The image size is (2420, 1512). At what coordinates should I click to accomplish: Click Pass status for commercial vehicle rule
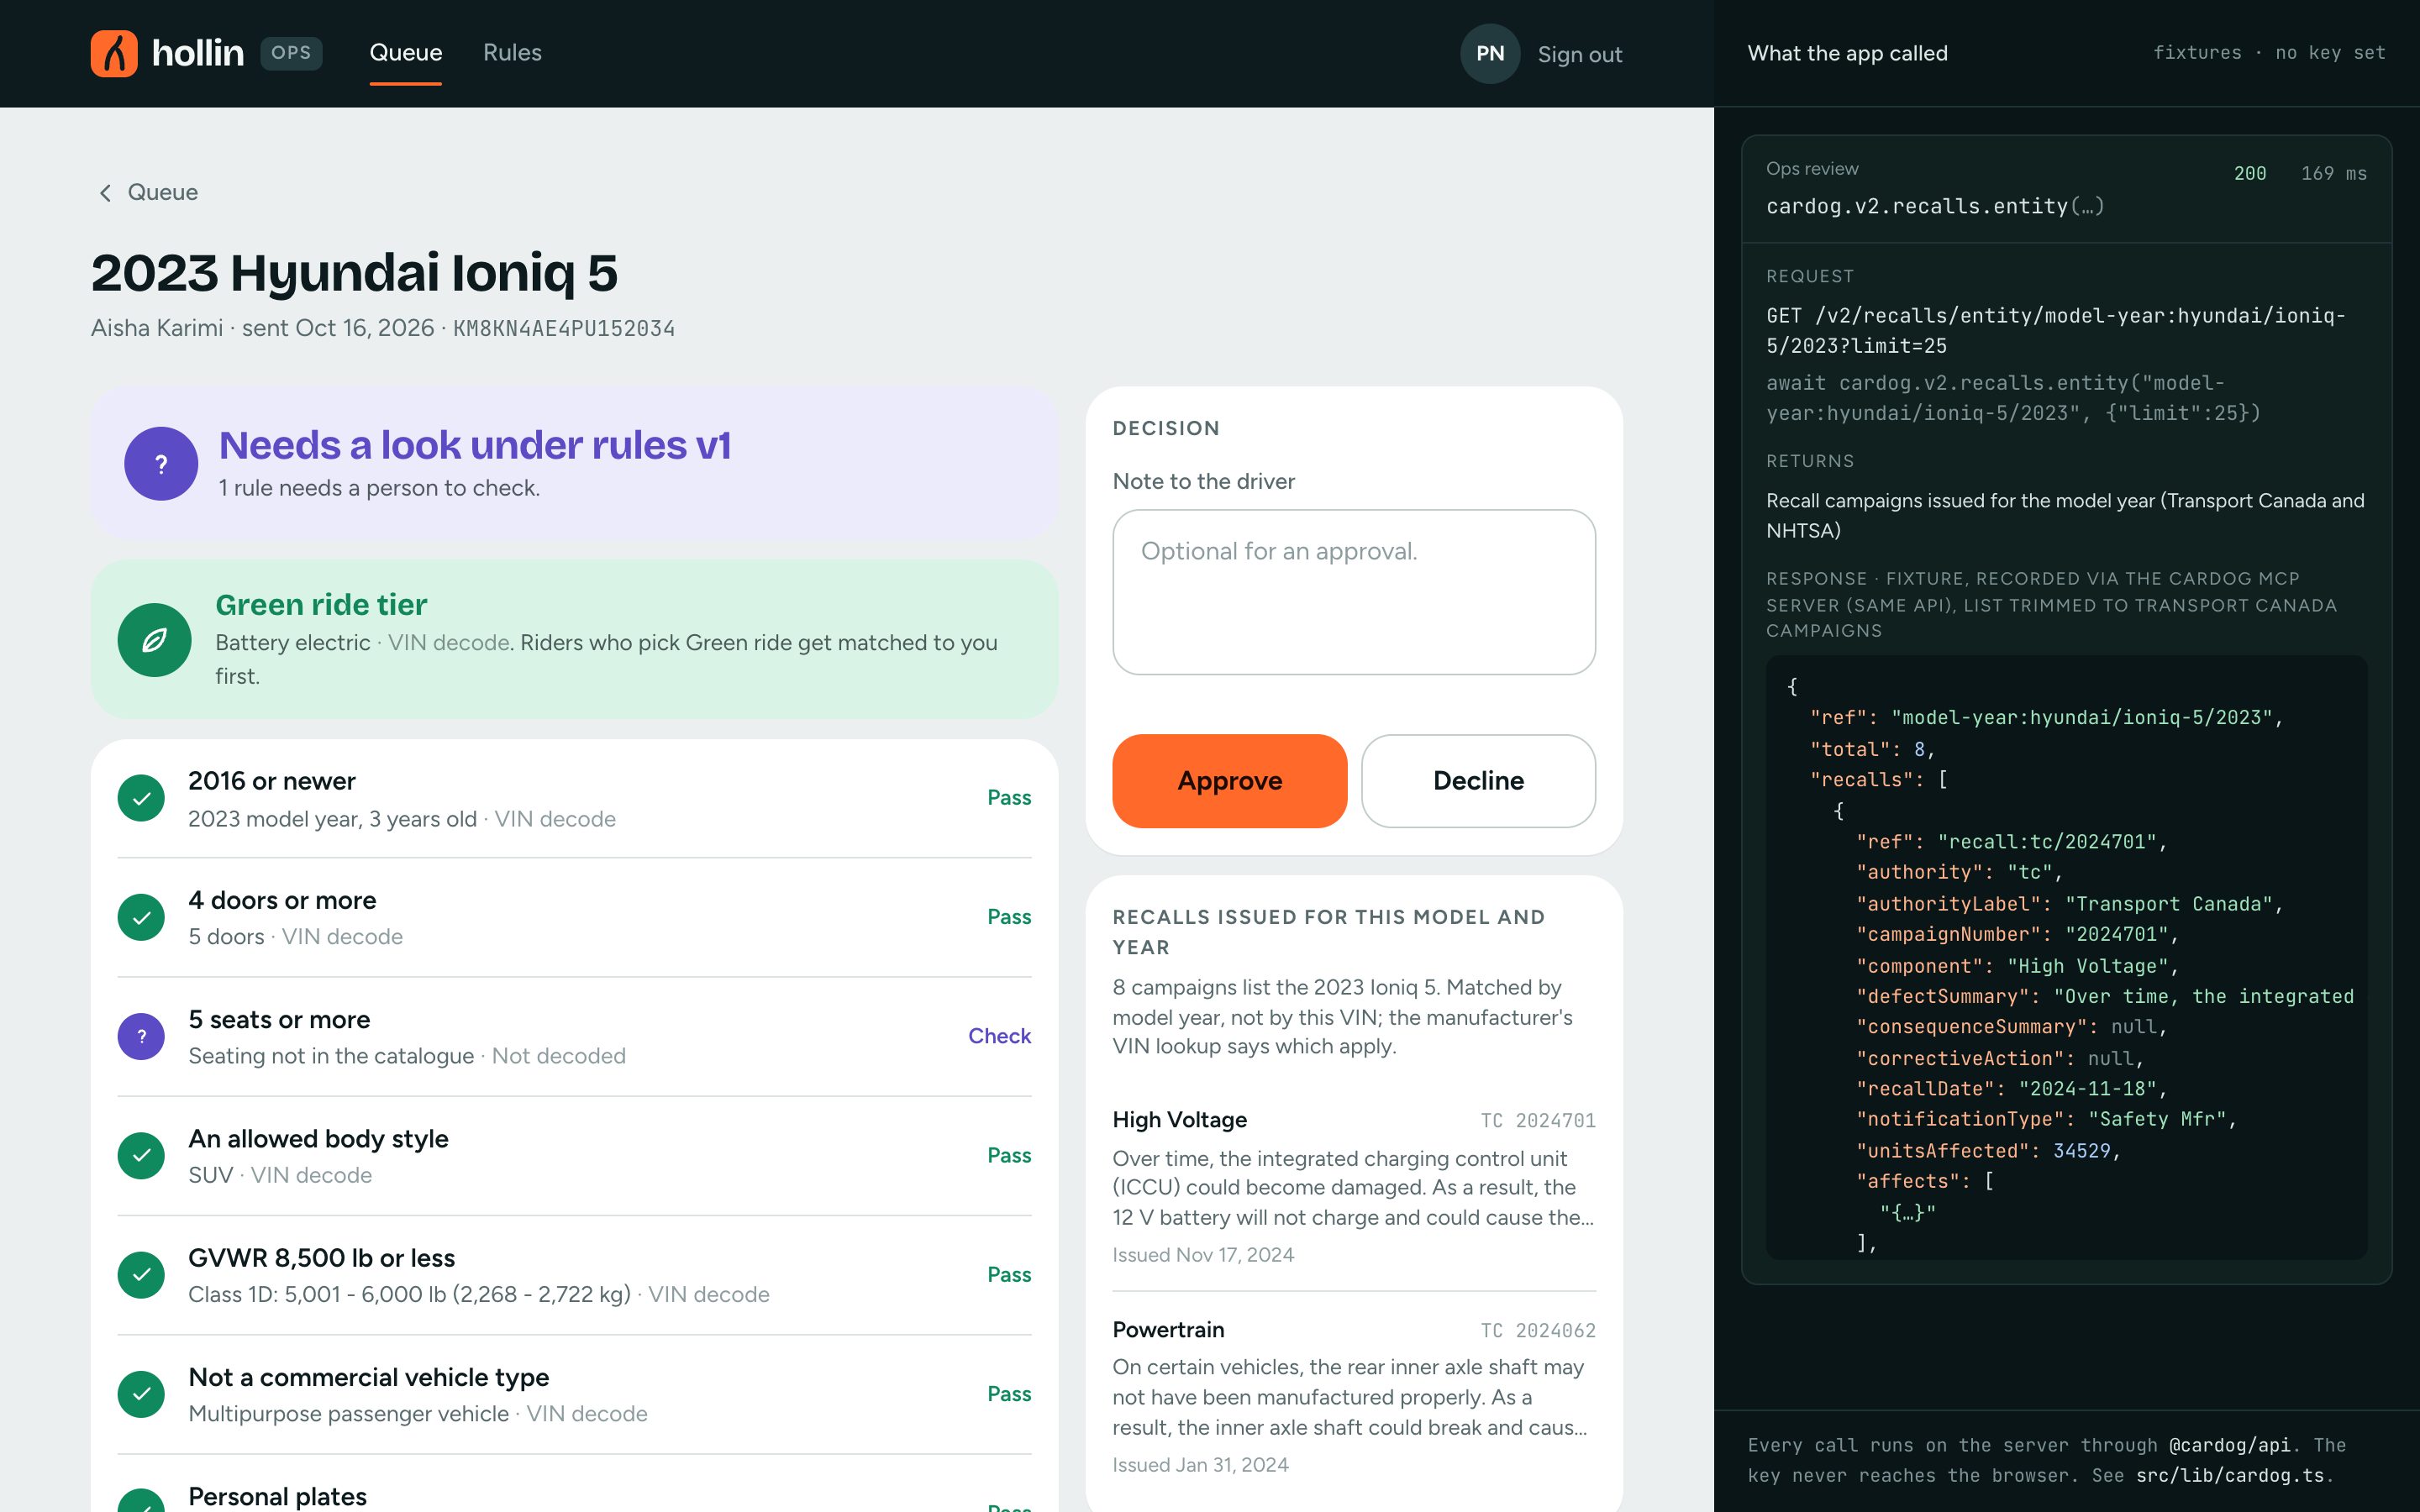point(1009,1394)
